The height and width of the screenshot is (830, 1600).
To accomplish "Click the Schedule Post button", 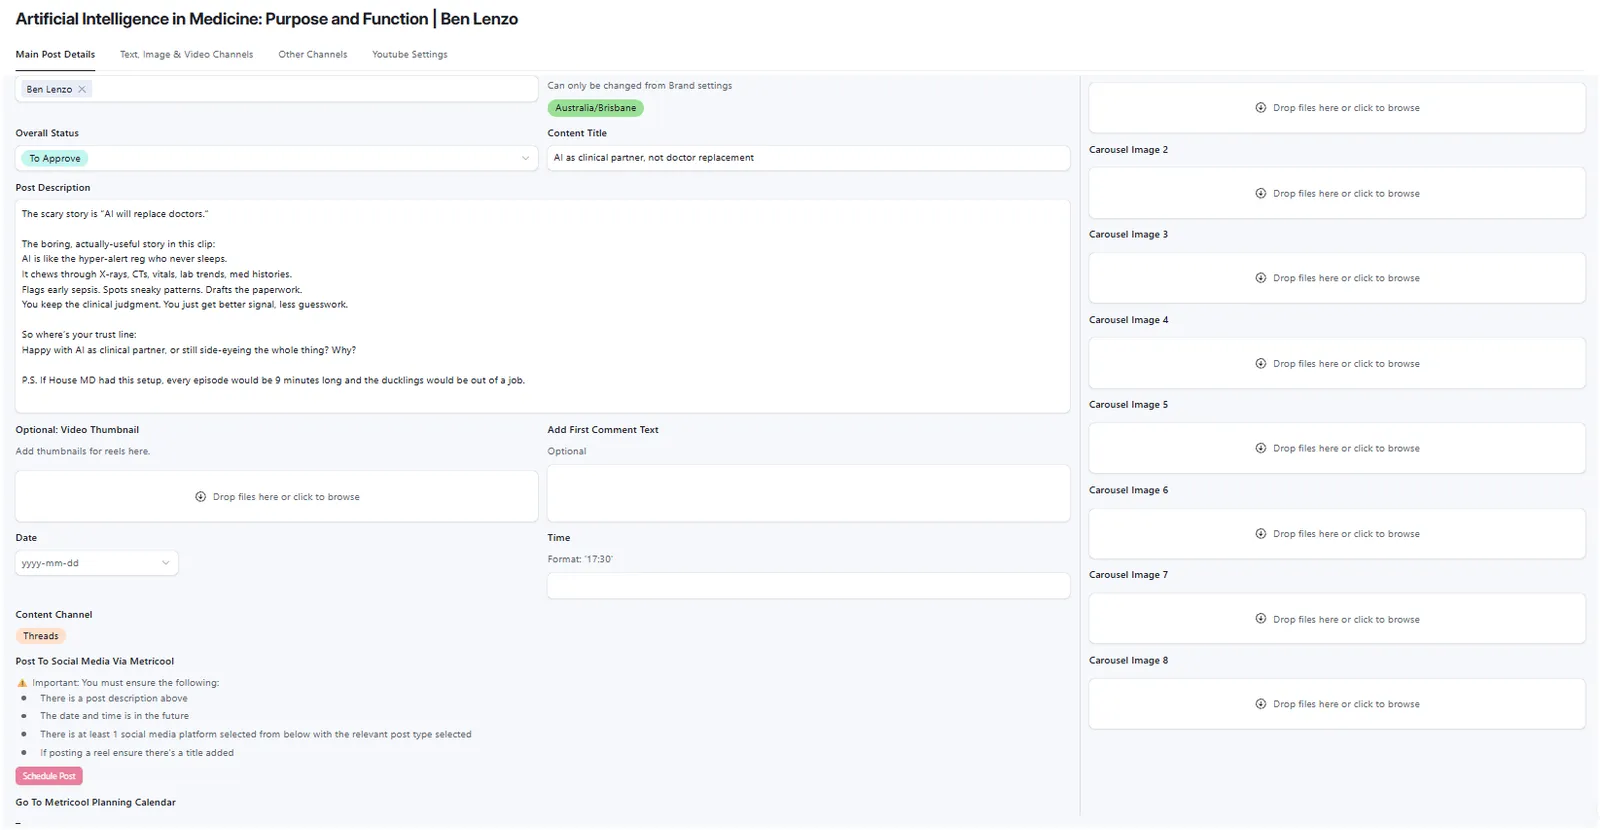I will [49, 776].
